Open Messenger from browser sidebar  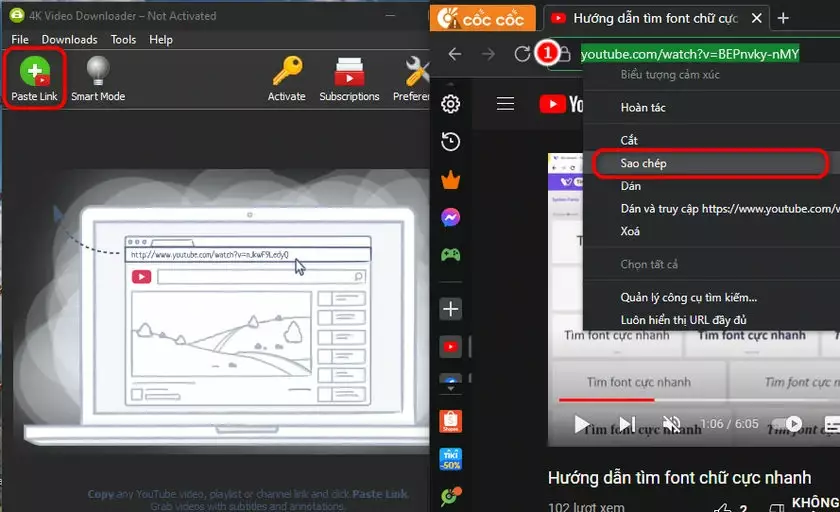pyautogui.click(x=451, y=217)
